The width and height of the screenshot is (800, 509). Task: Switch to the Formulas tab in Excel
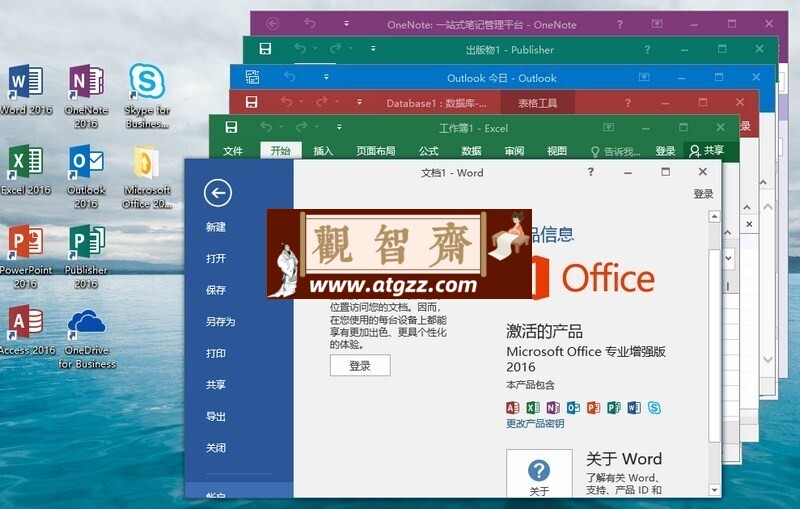tap(429, 151)
